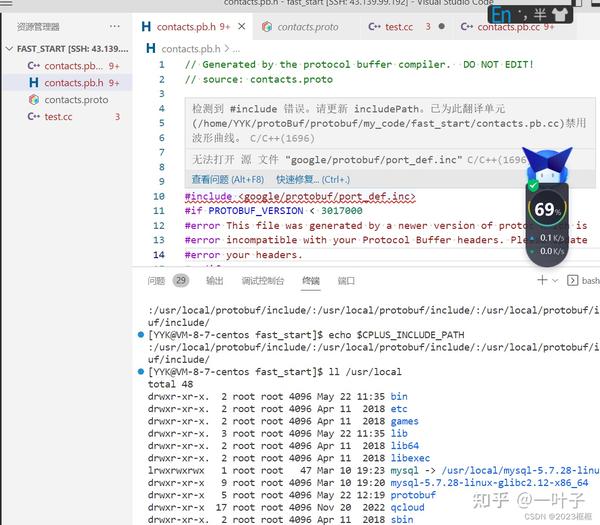Click the 69% memory accelerator ball widget

[x=547, y=209]
